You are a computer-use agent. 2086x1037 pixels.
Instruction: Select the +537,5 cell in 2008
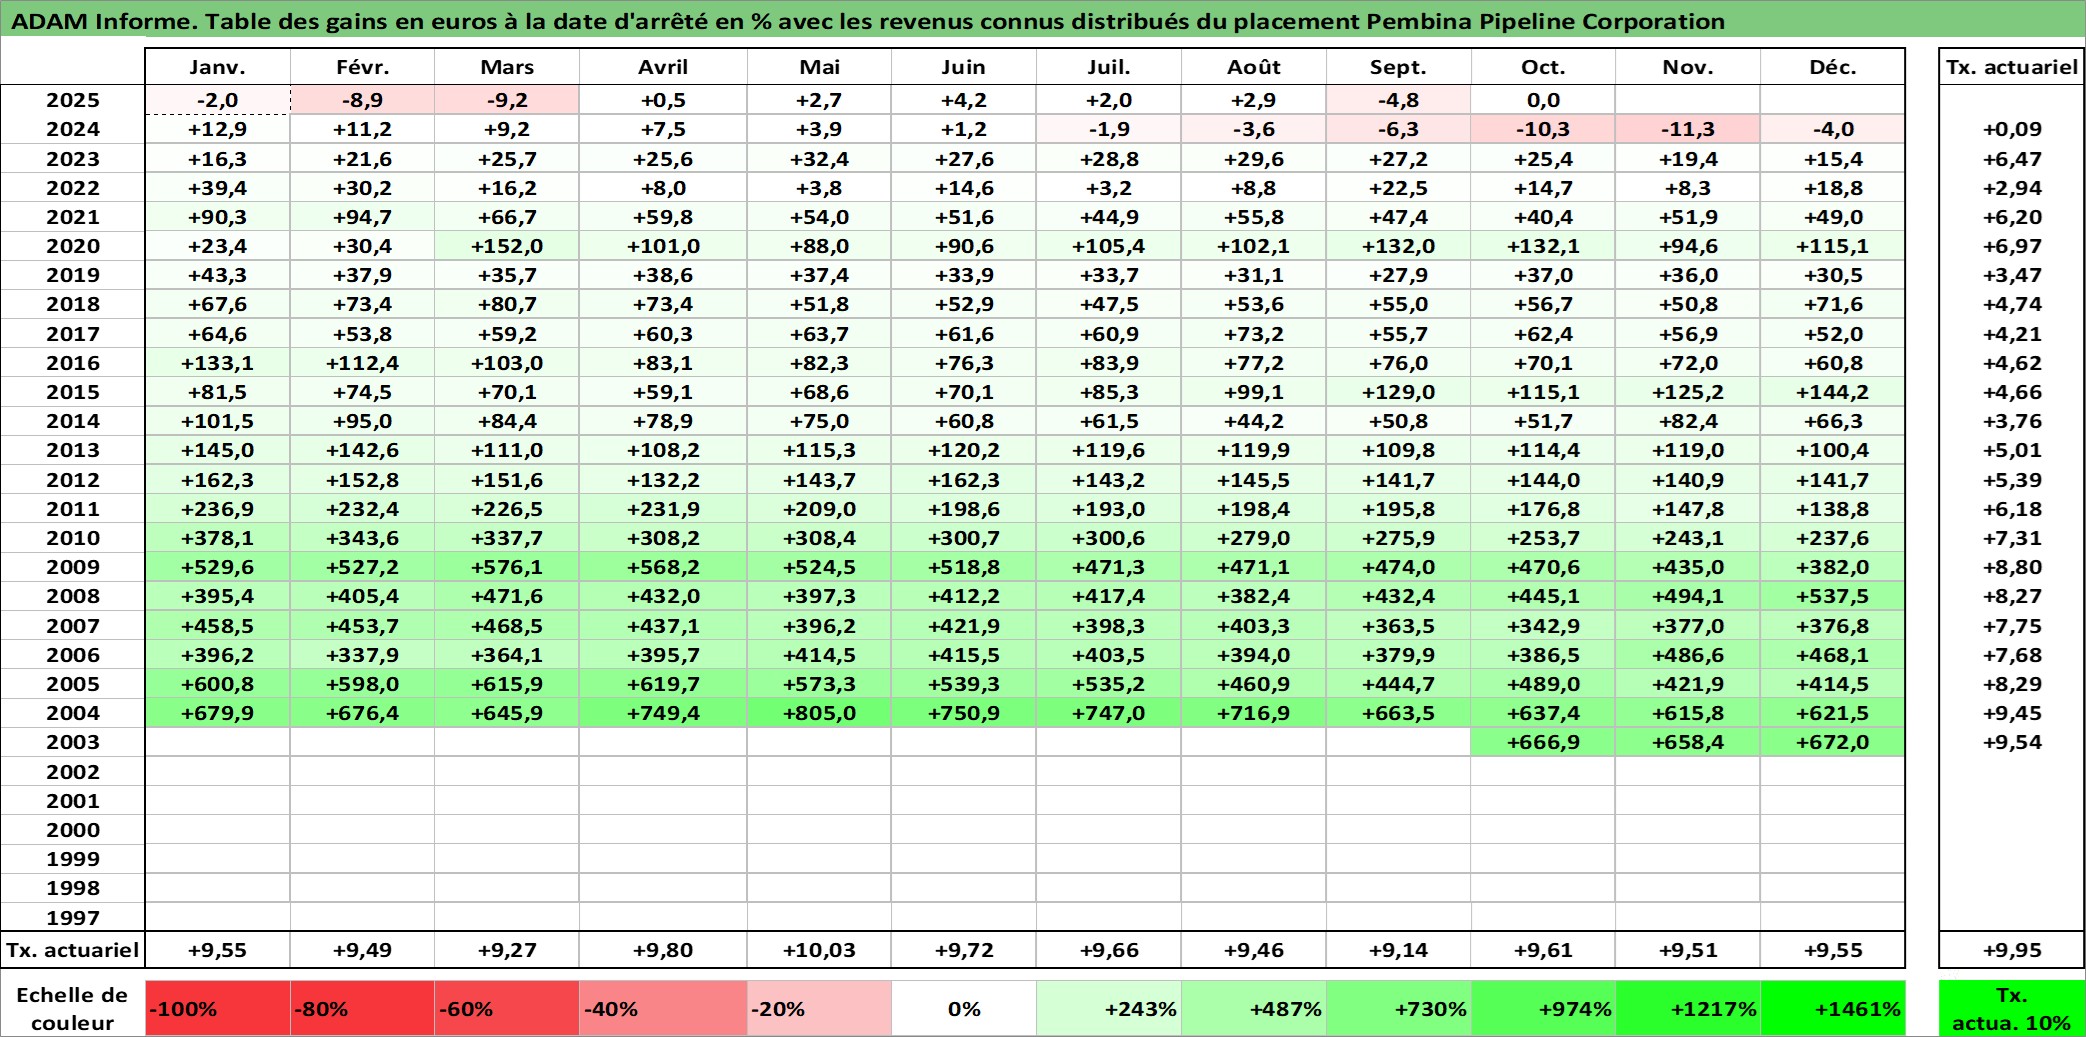click(x=1833, y=596)
